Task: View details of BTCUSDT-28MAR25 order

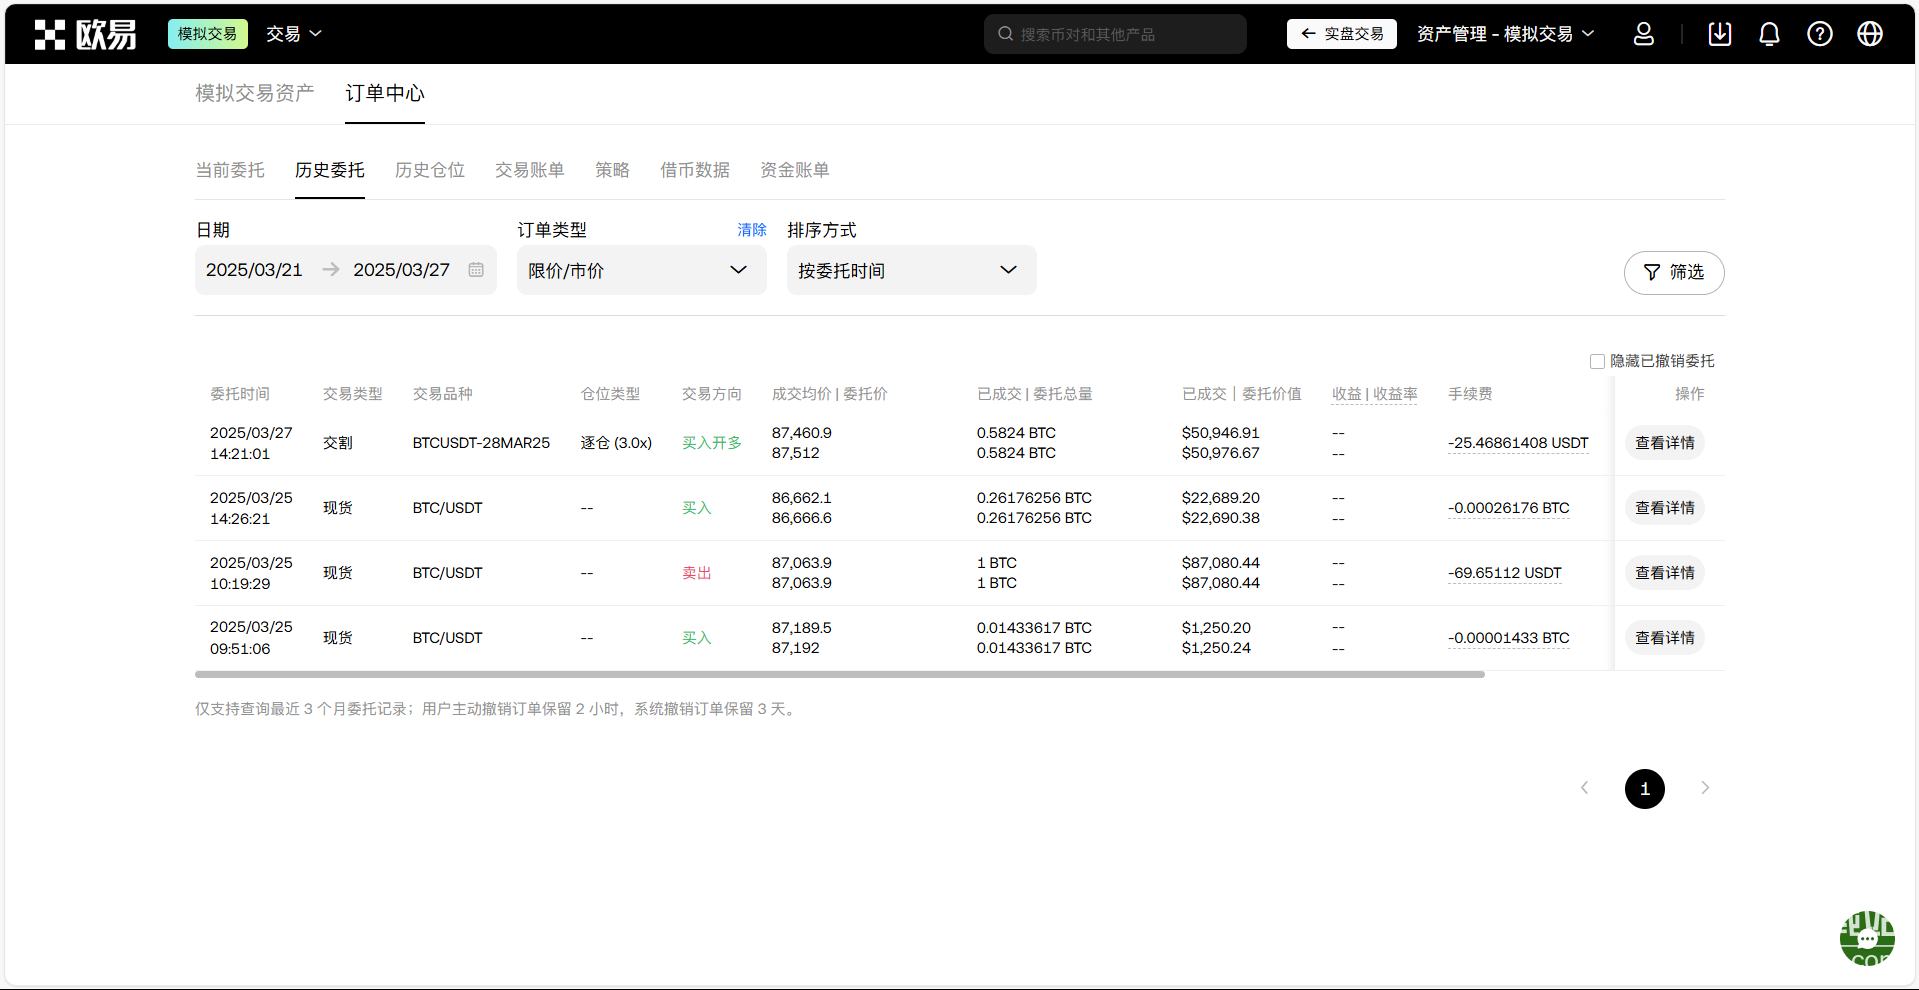Action: 1664,443
